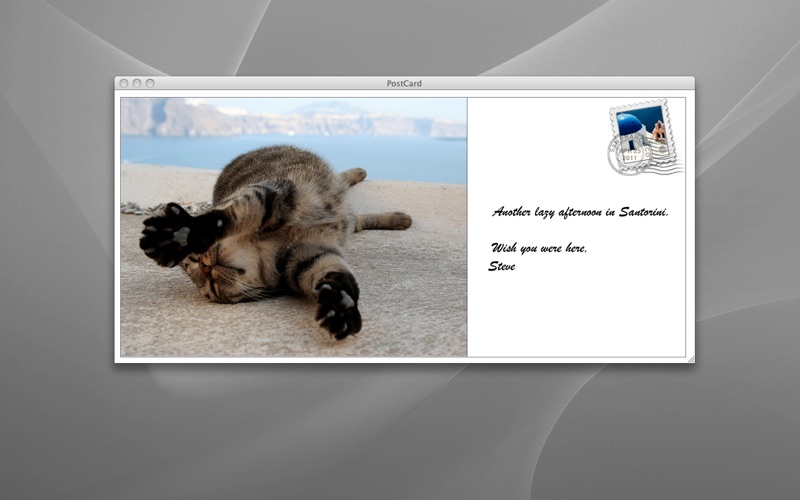Click the Santorini postage stamp
The height and width of the screenshot is (500, 800).
(x=643, y=132)
